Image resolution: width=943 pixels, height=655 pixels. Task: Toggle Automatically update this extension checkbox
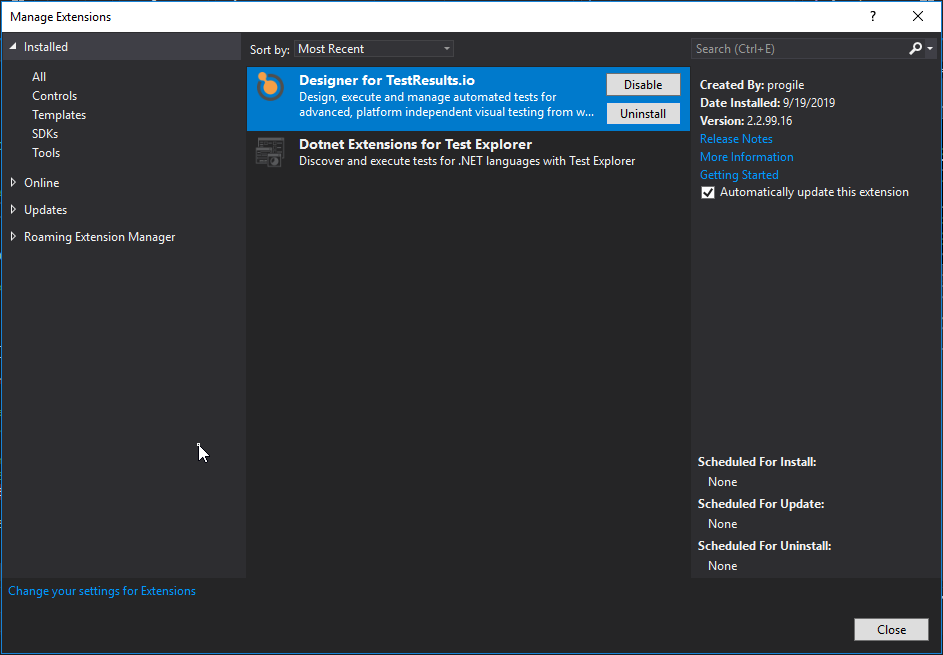tap(708, 192)
